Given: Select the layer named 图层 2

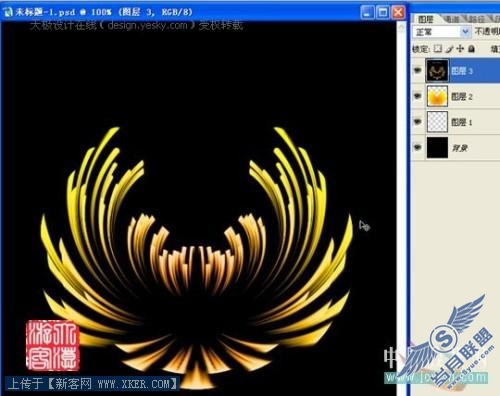Looking at the screenshot, I should [462, 97].
